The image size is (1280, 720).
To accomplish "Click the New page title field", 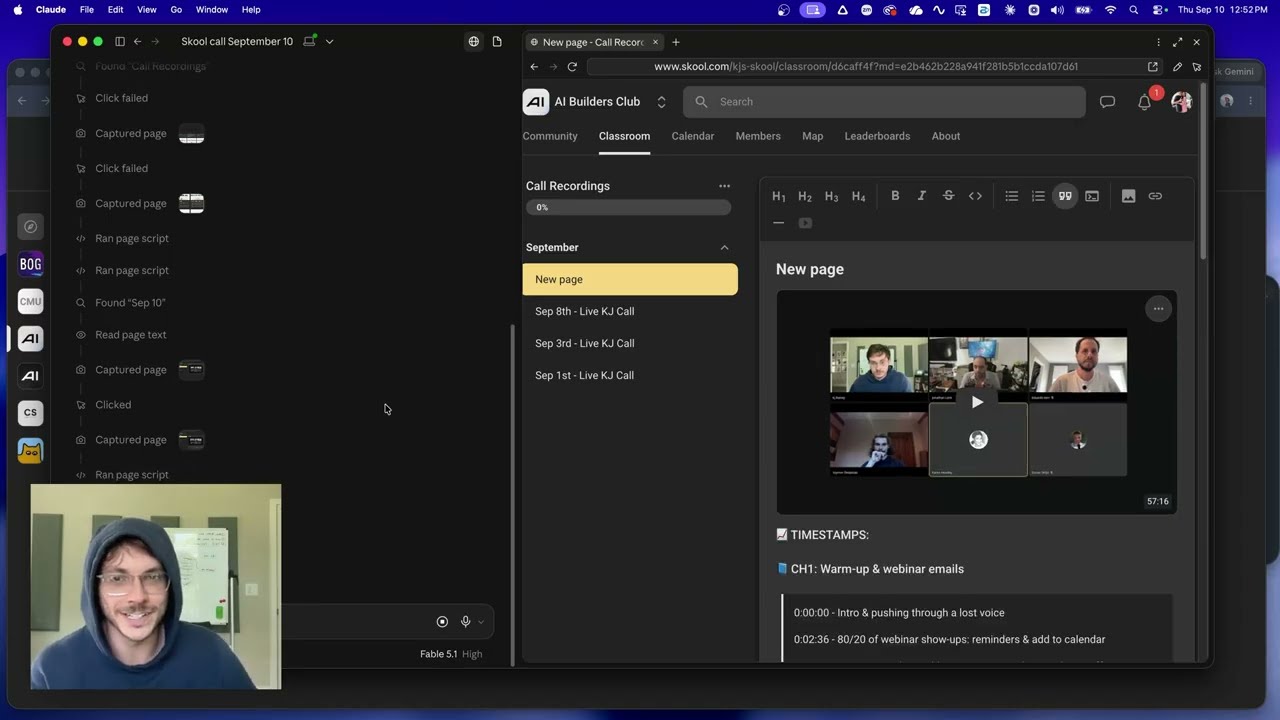I will [x=810, y=269].
